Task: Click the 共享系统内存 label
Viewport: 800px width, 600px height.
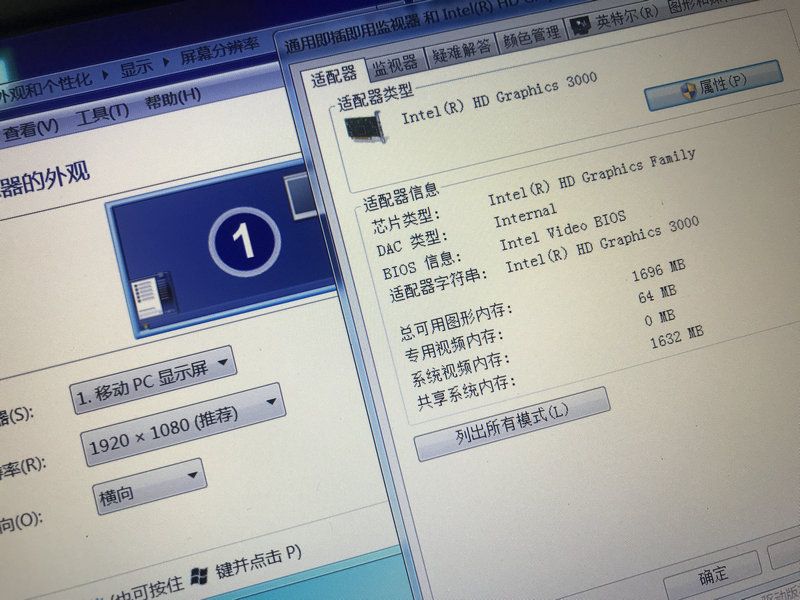Action: point(466,392)
